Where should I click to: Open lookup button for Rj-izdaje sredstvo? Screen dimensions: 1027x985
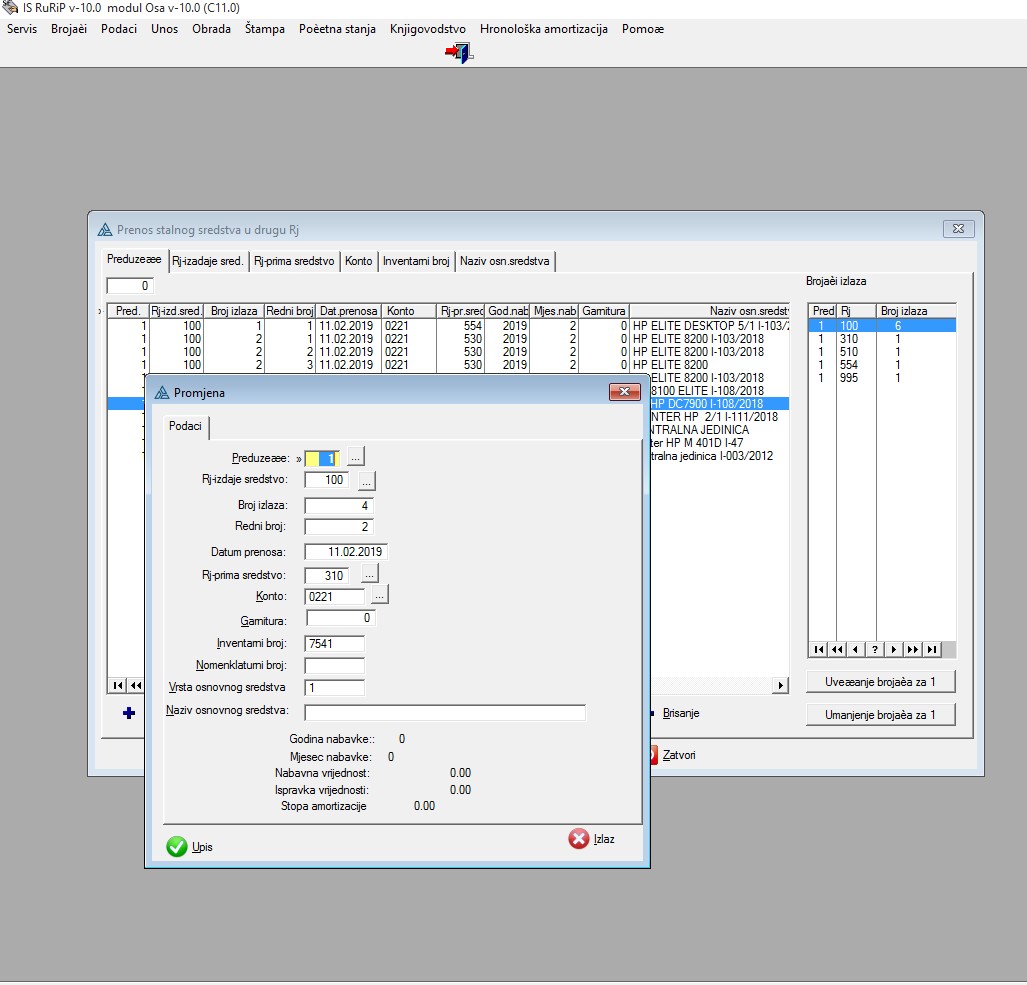pyautogui.click(x=367, y=481)
